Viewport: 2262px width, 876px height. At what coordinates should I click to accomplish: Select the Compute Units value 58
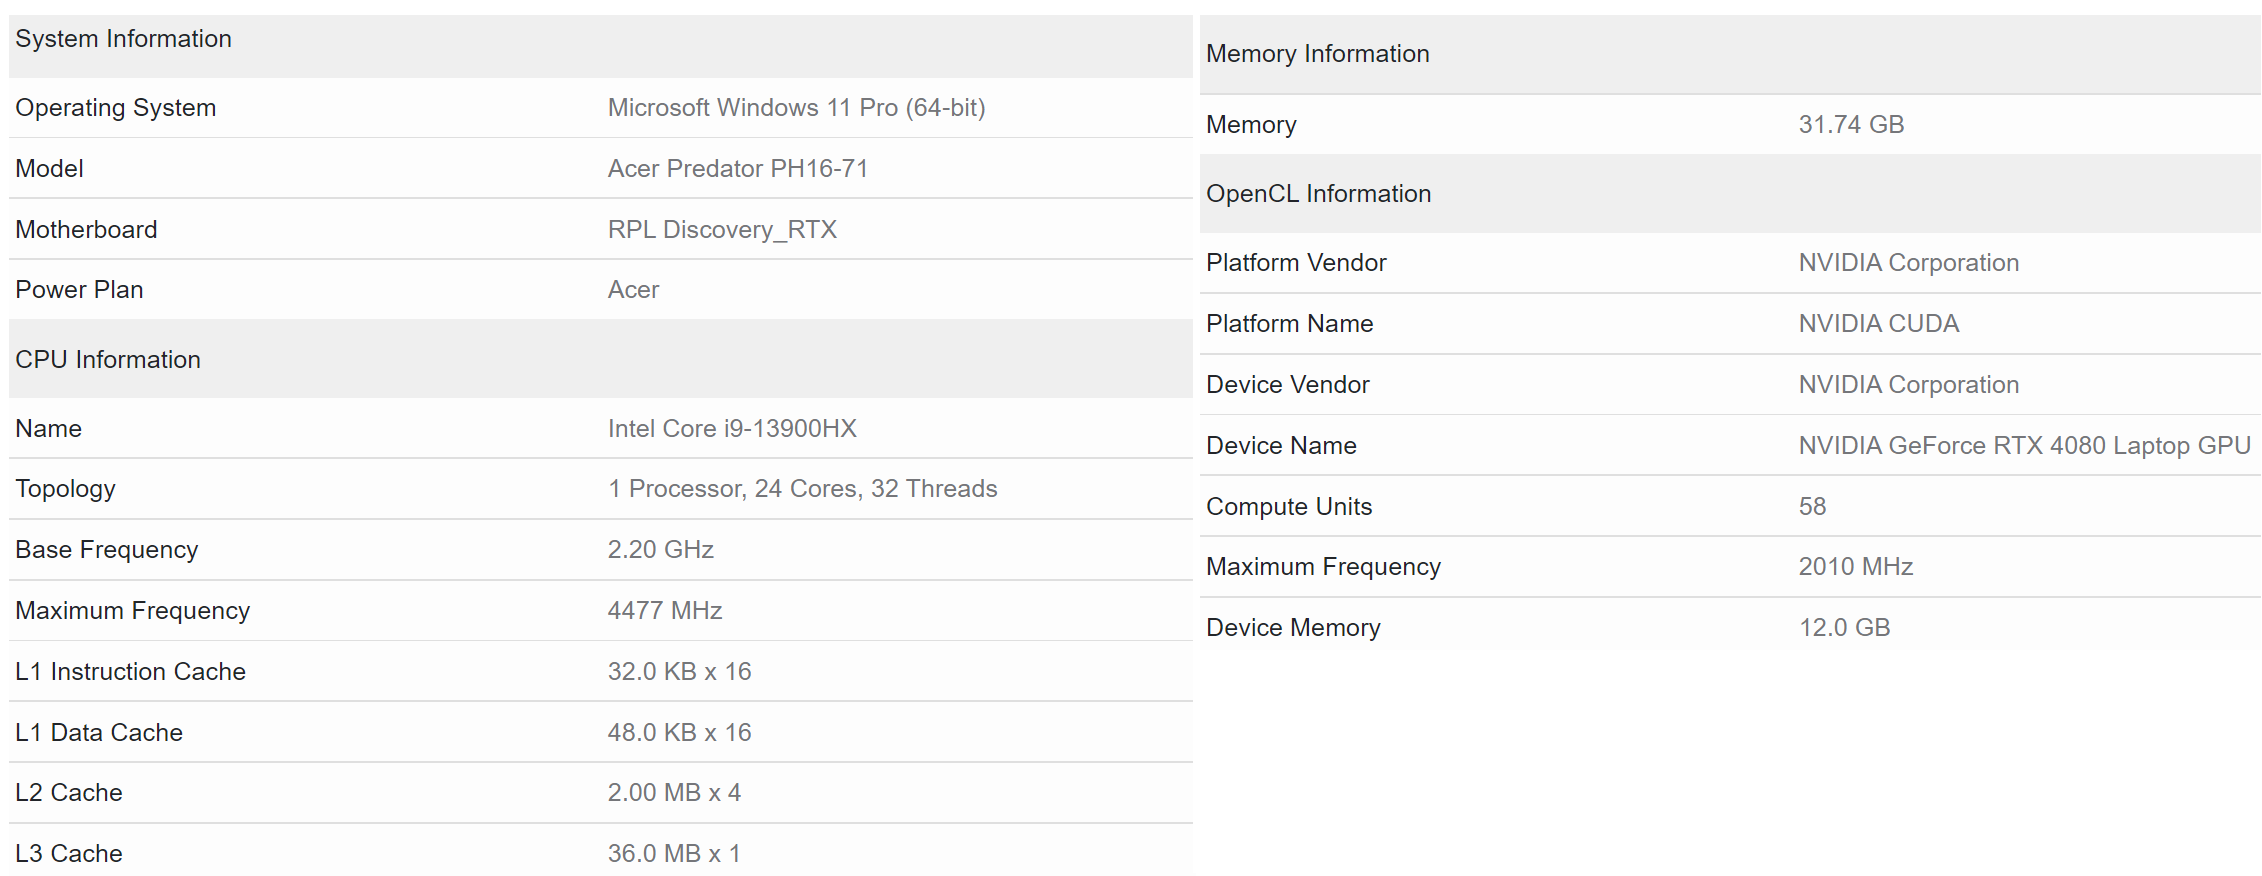(x=1812, y=507)
